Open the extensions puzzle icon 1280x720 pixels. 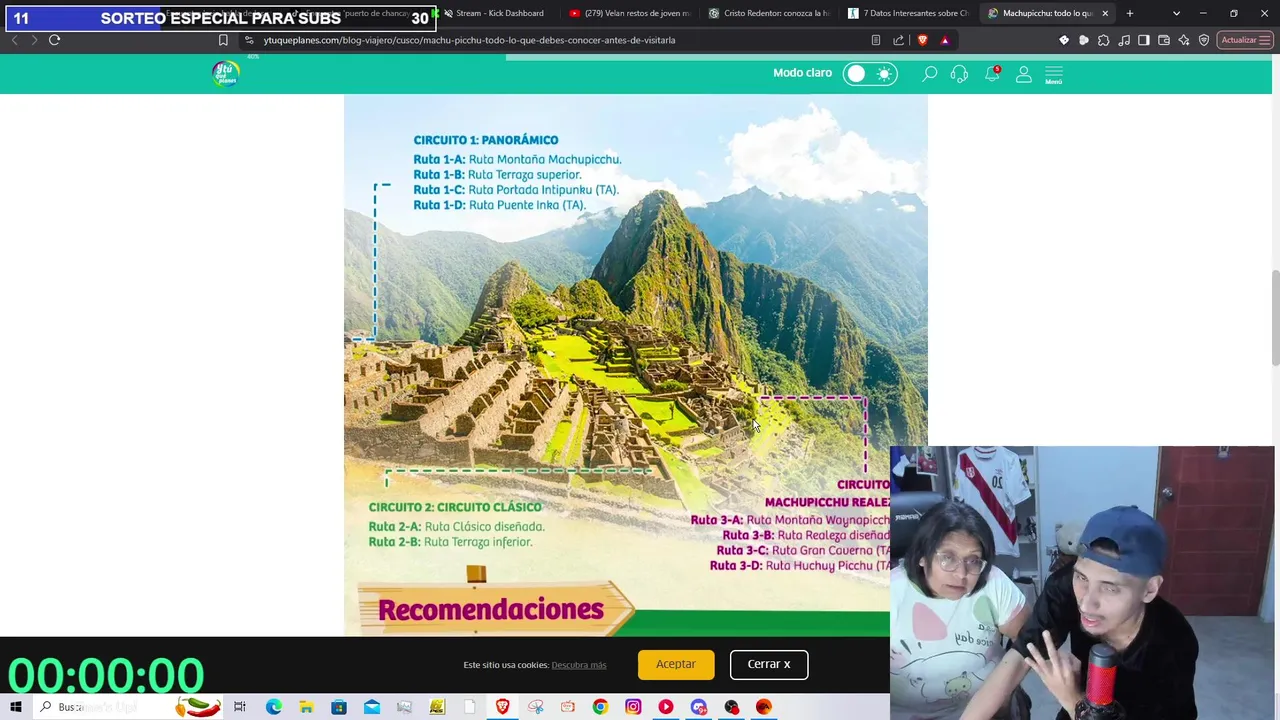click(1103, 40)
